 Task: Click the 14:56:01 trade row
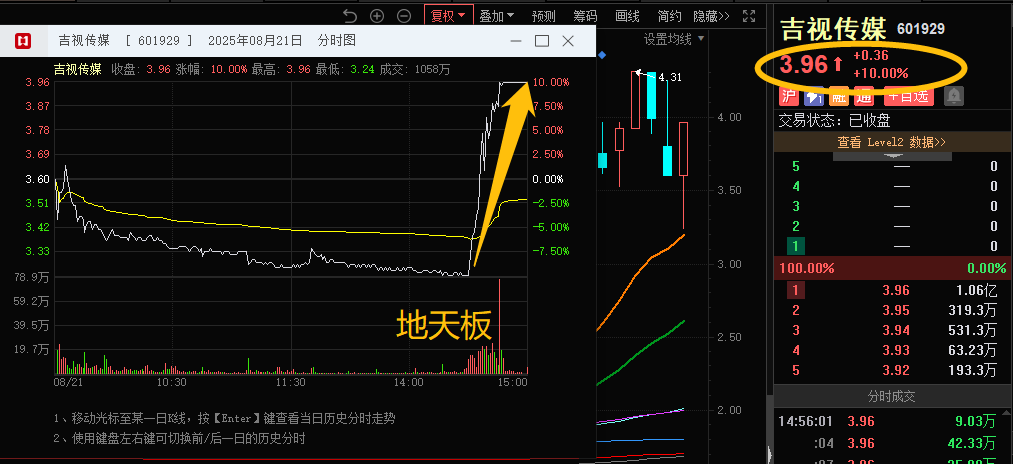click(x=892, y=421)
